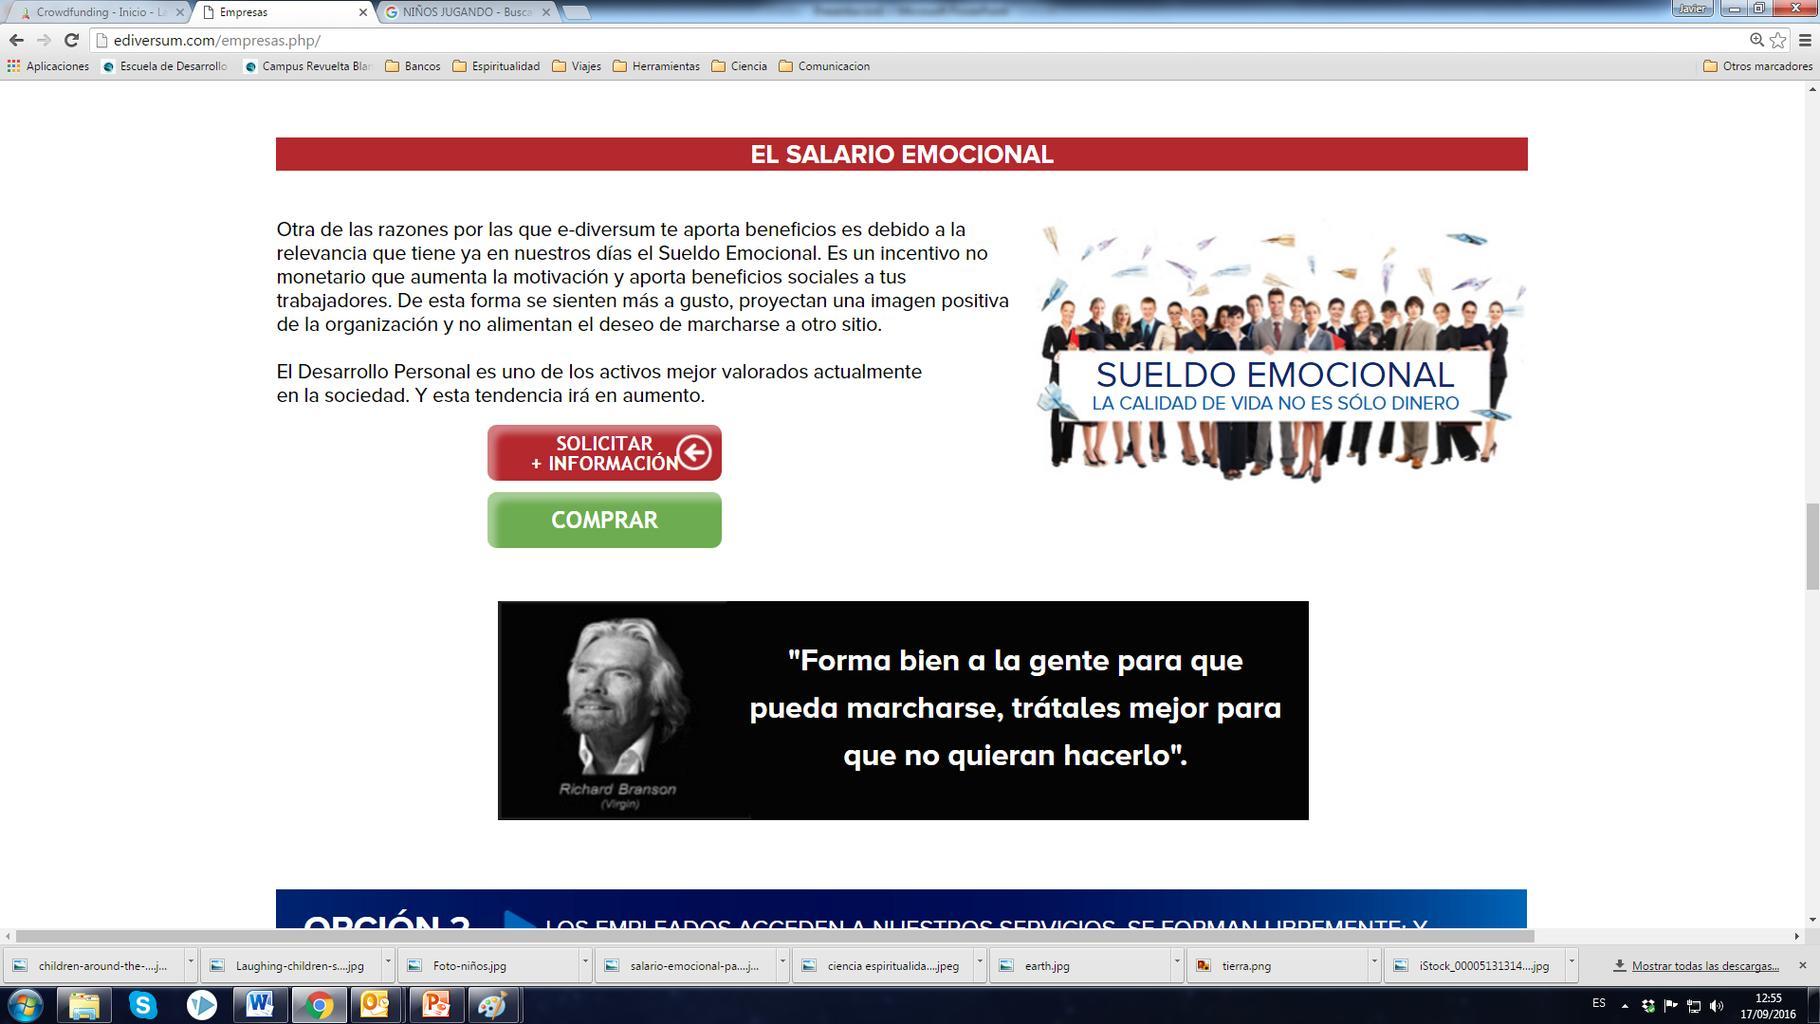Switch to the NIÑOS JUGANDO tab
1820x1024 pixels.
point(466,12)
